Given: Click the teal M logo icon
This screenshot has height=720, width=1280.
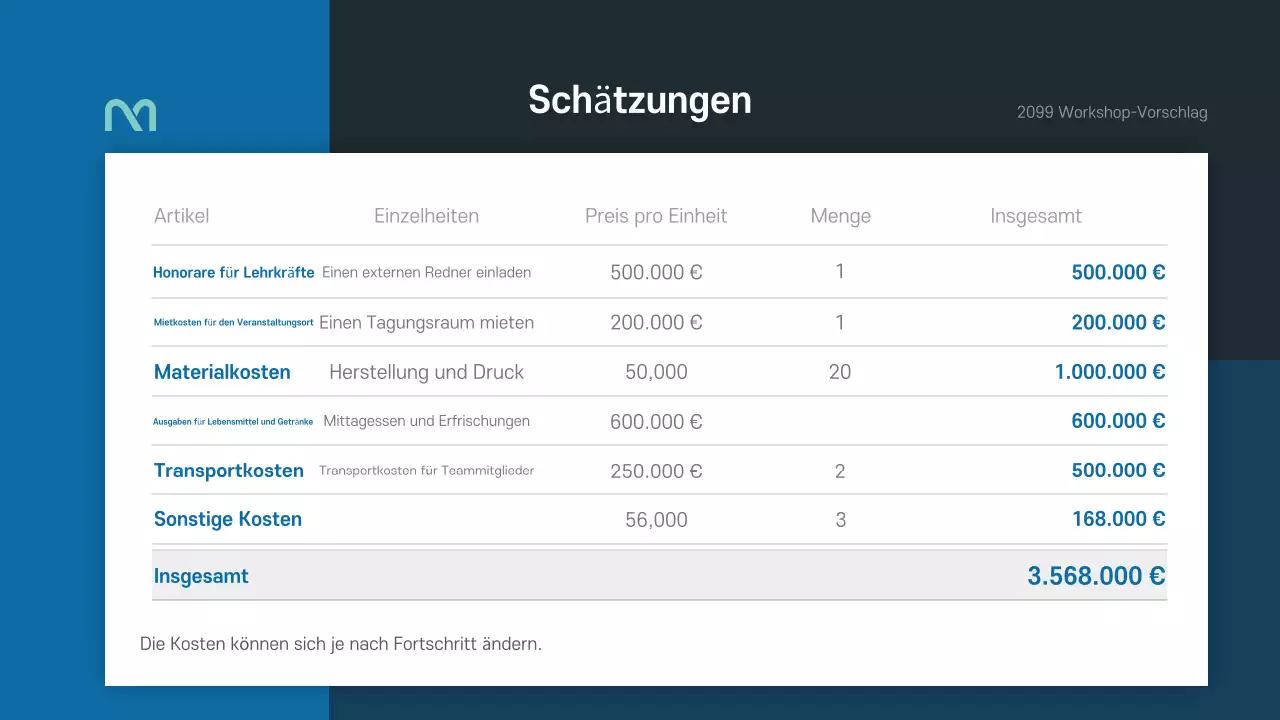Looking at the screenshot, I should [130, 115].
